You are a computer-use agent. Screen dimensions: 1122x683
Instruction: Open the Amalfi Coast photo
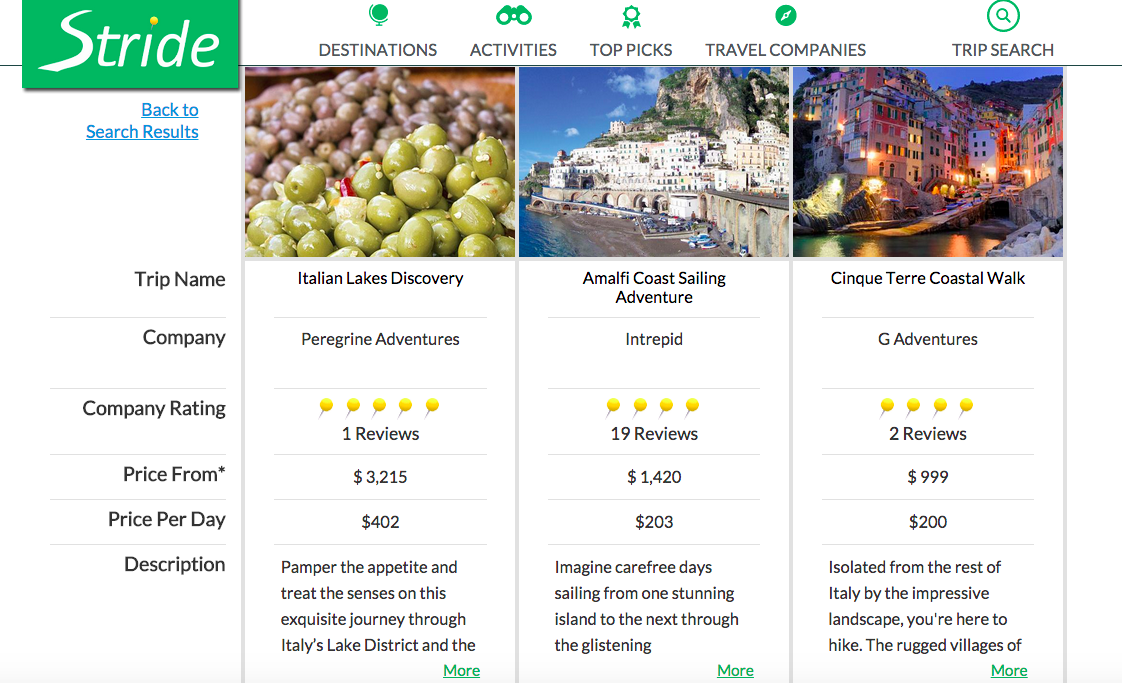pos(654,162)
